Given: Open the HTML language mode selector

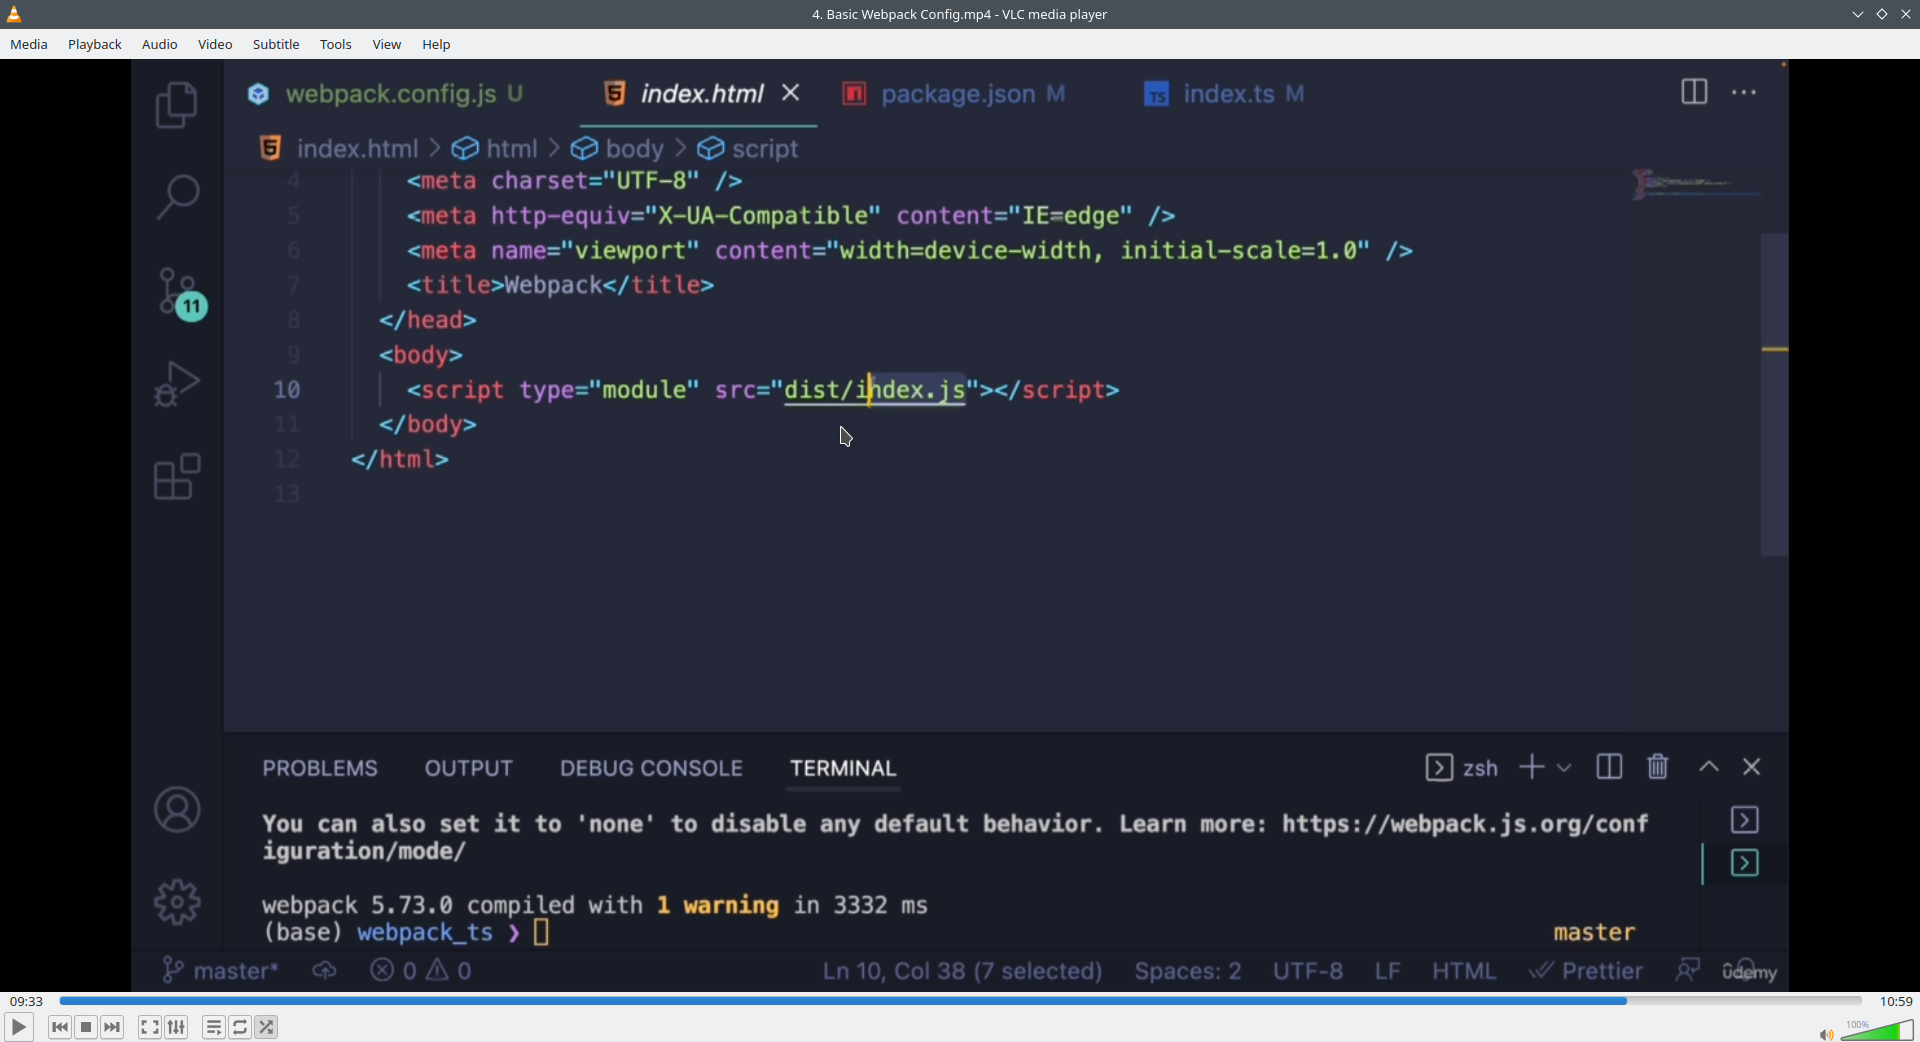Looking at the screenshot, I should (x=1464, y=971).
